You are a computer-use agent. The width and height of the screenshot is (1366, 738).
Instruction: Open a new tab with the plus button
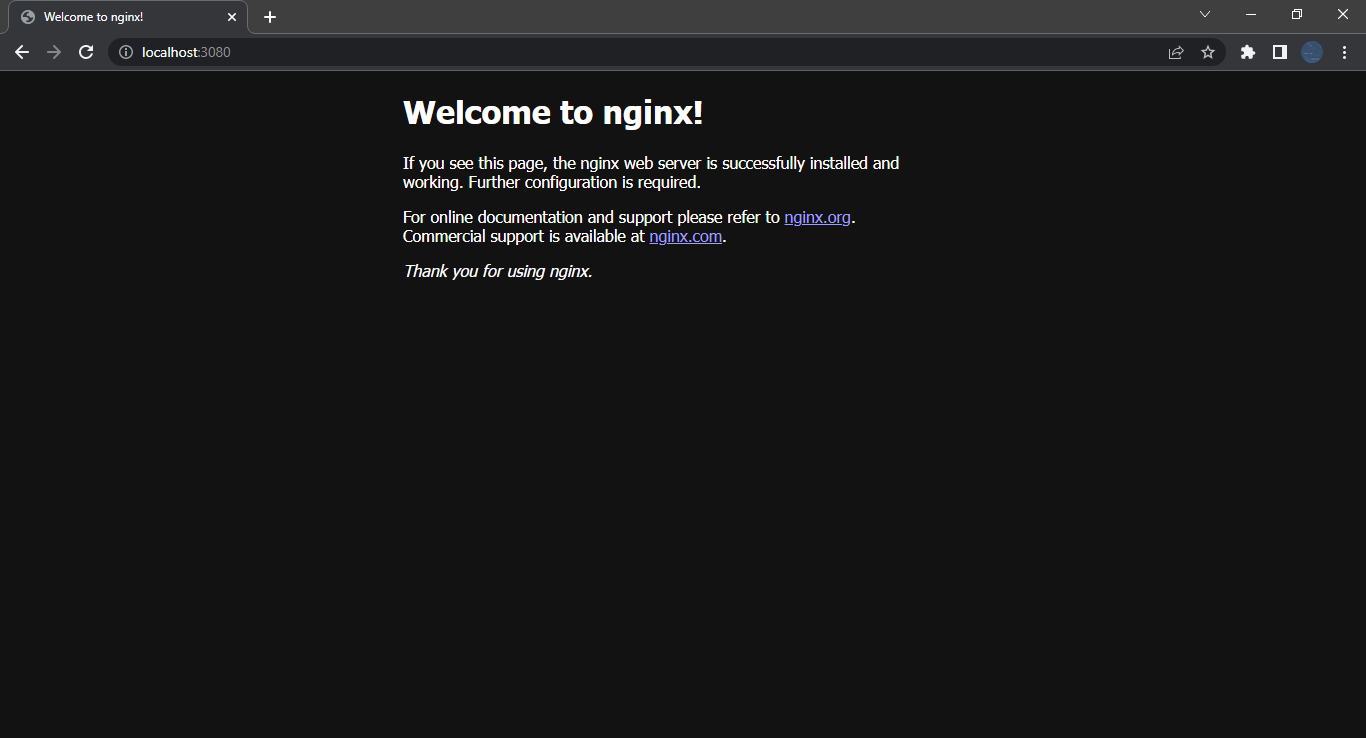pyautogui.click(x=270, y=17)
